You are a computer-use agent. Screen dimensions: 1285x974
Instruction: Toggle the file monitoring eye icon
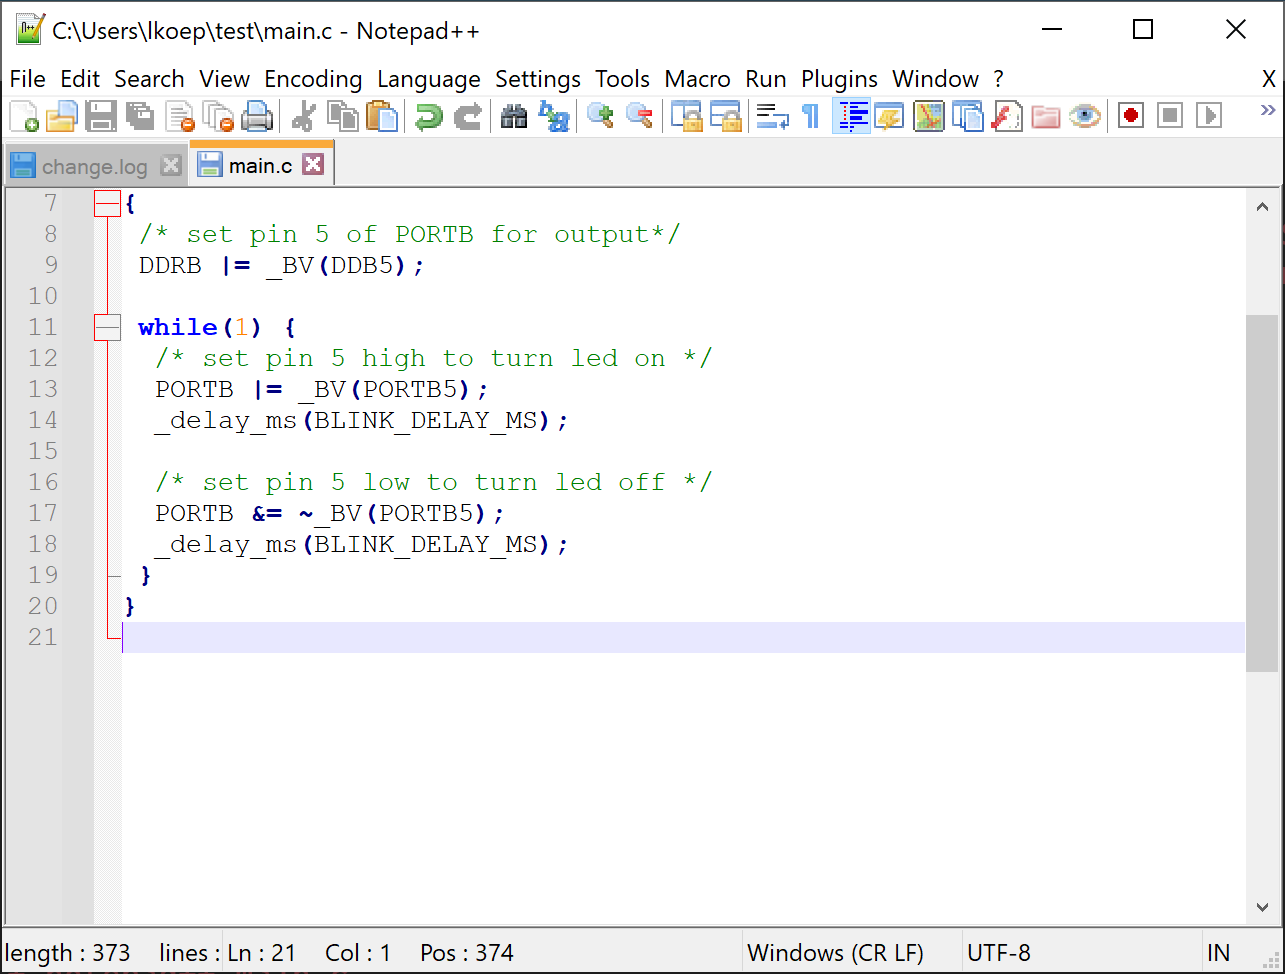(1085, 116)
